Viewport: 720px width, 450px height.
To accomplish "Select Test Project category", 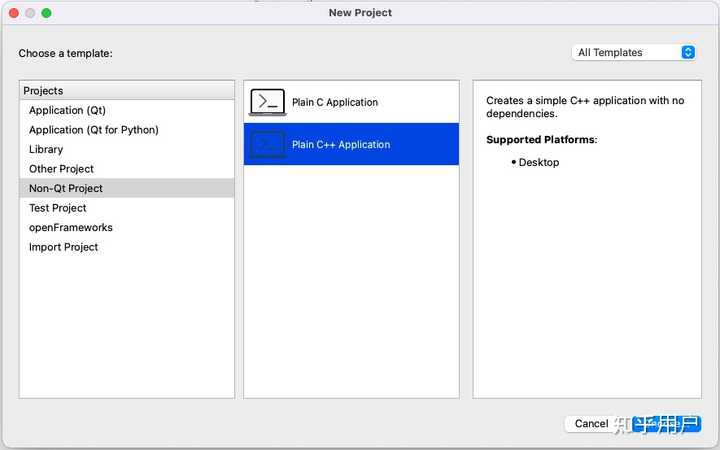I will [x=127, y=208].
